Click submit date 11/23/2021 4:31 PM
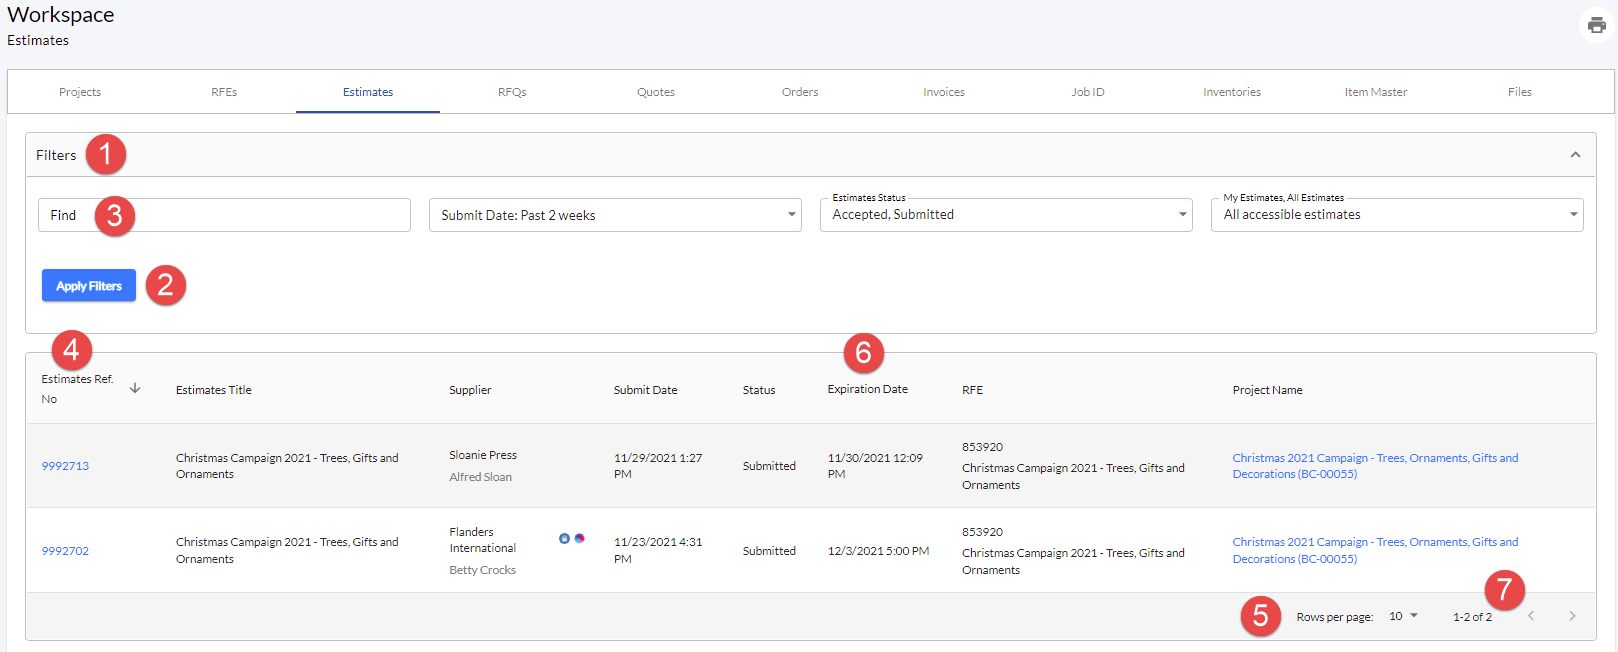1618x652 pixels. tap(658, 551)
